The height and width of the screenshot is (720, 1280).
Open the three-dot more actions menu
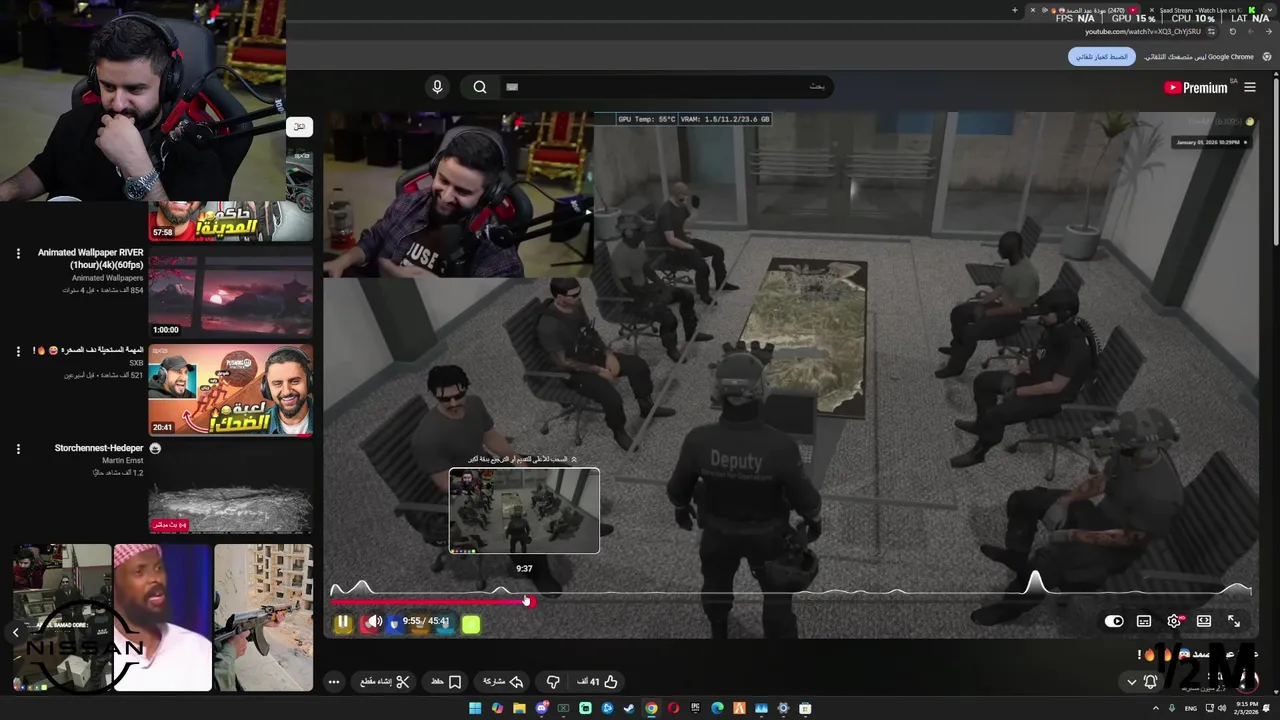334,682
